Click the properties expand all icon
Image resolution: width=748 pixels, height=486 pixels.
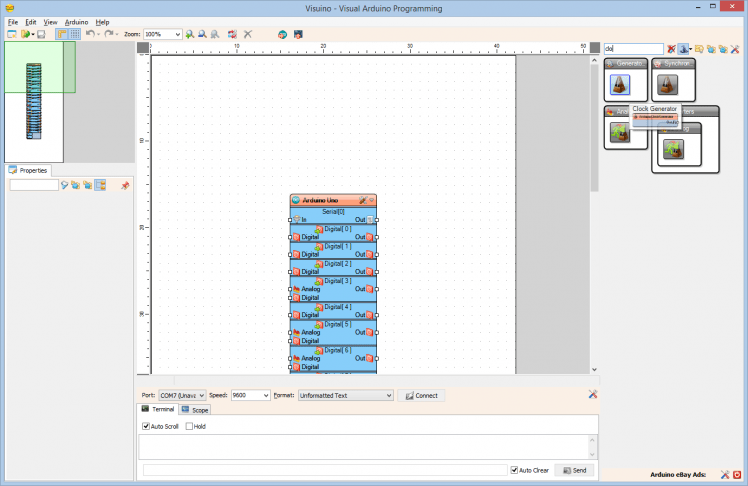76,185
